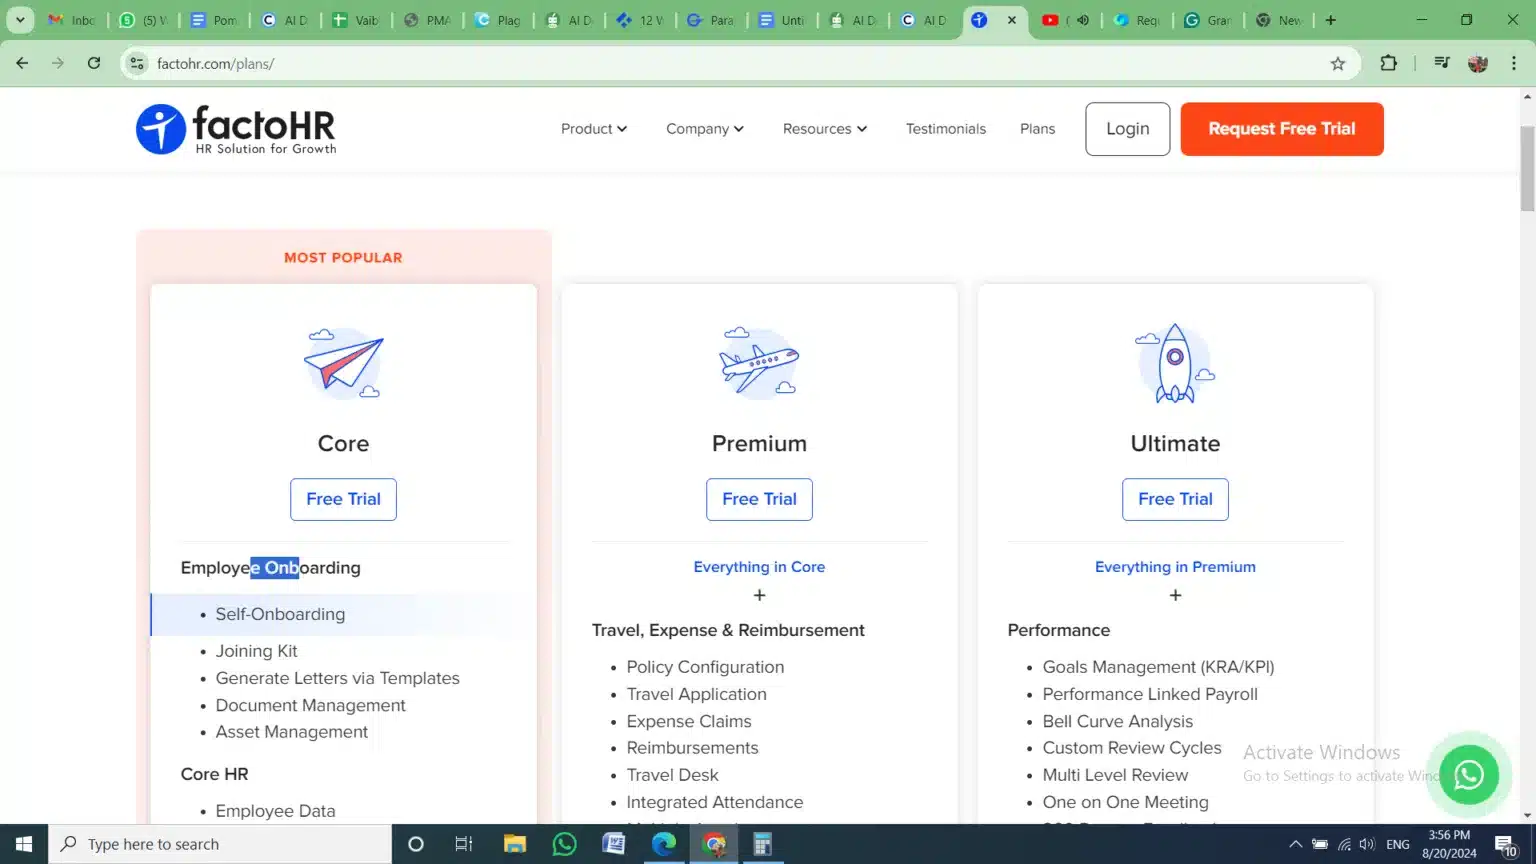
Task: Open a new browser tab
Action: (x=1330, y=20)
